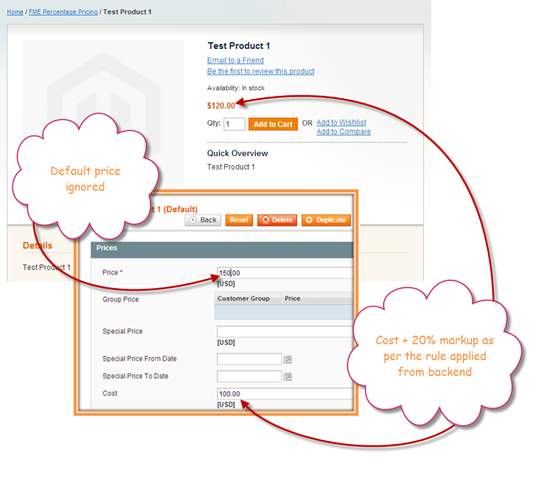560x478 pixels.
Task: Click the circle icon on Back button
Action: [x=193, y=220]
